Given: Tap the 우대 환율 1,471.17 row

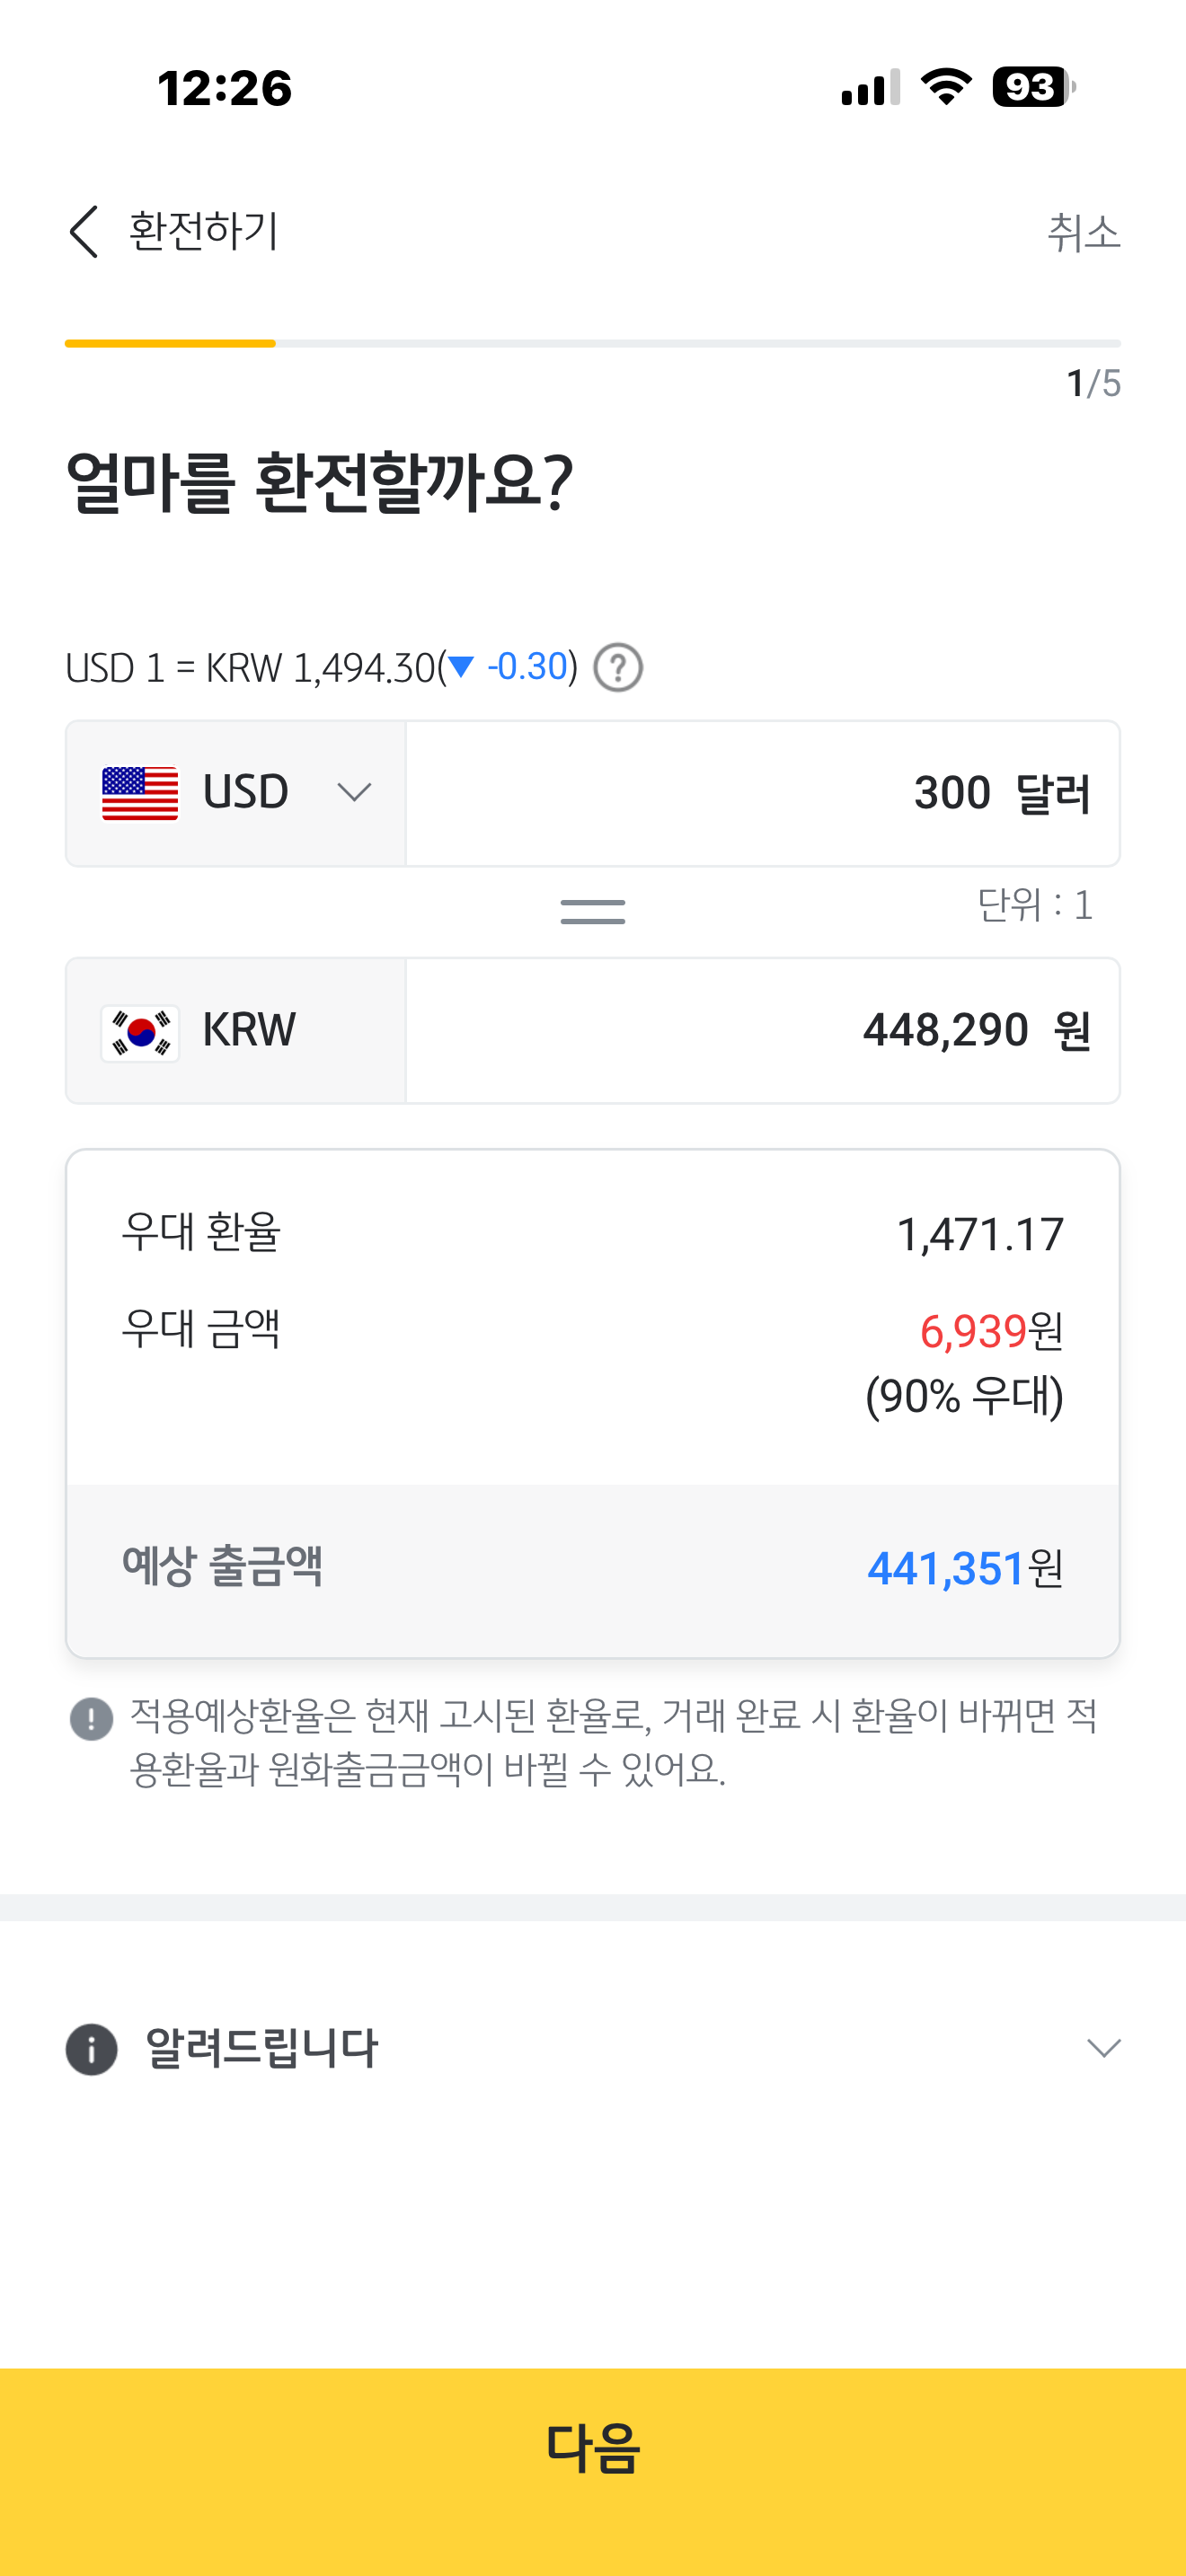Looking at the screenshot, I should coord(592,1234).
